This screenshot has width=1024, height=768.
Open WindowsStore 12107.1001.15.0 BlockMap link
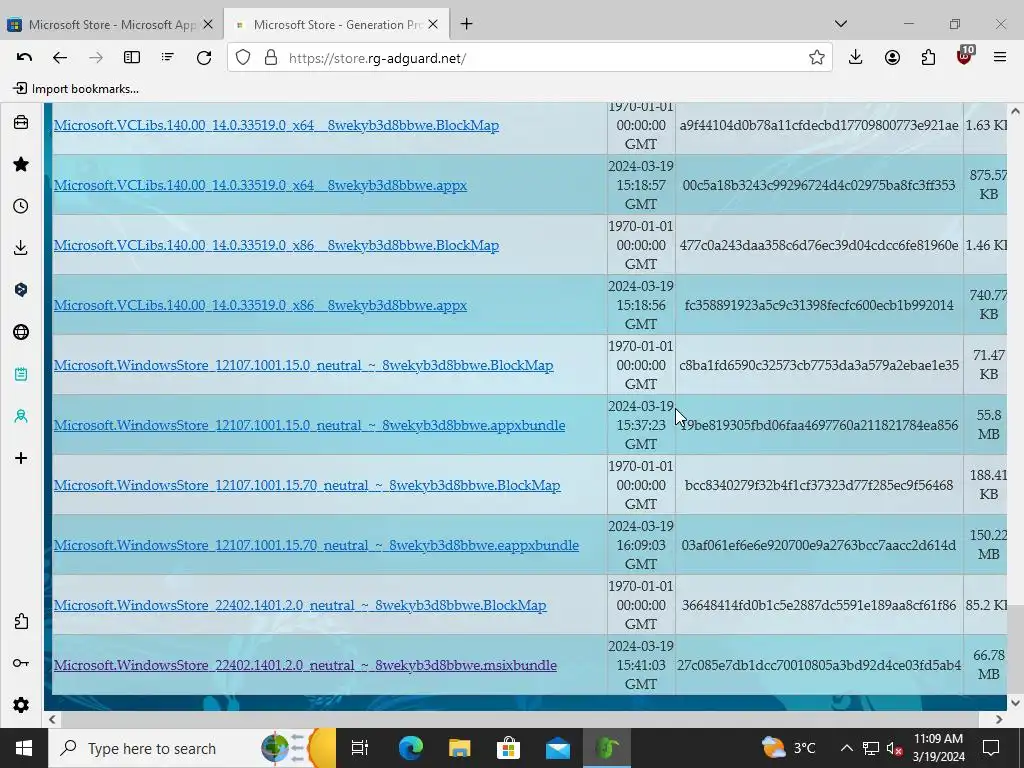tap(303, 365)
